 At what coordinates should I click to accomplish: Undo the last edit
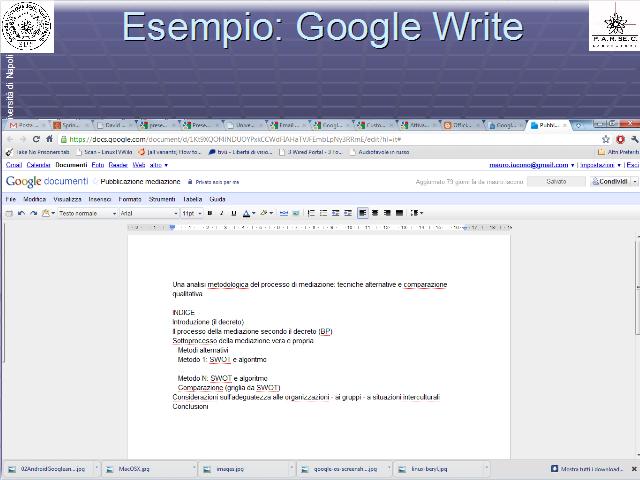[21, 213]
